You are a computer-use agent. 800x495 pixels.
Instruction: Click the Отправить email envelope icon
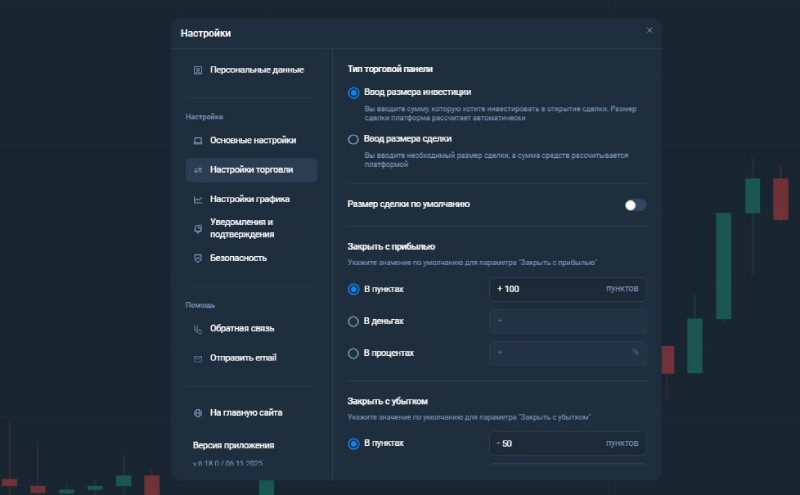198,358
